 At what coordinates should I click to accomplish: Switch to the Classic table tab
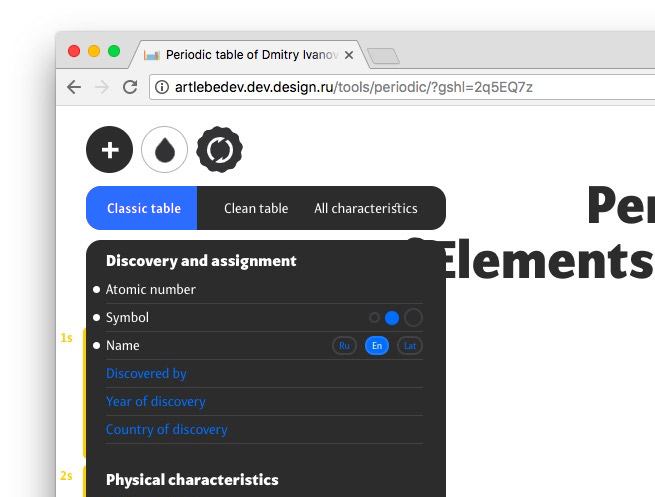pyautogui.click(x=143, y=208)
